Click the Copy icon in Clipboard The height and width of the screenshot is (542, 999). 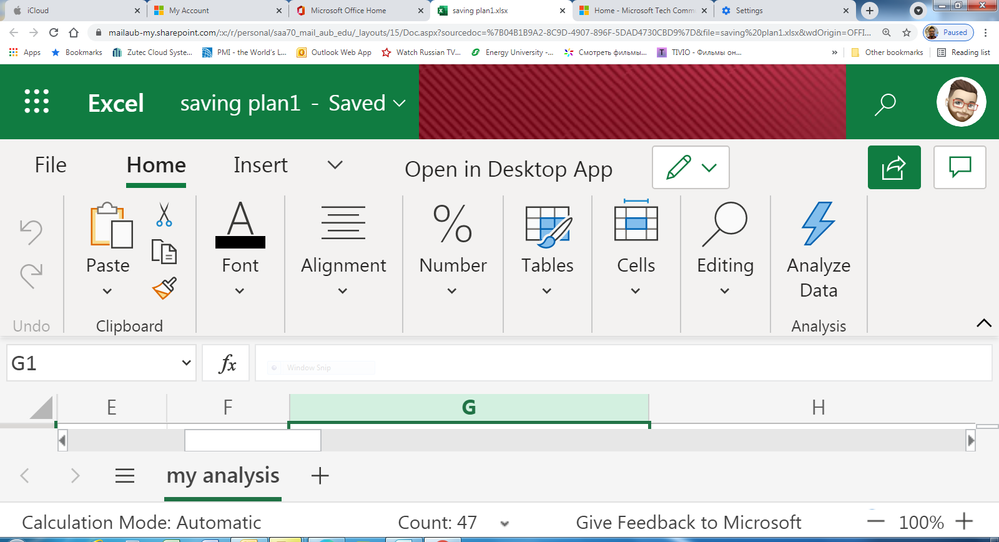coord(164,252)
